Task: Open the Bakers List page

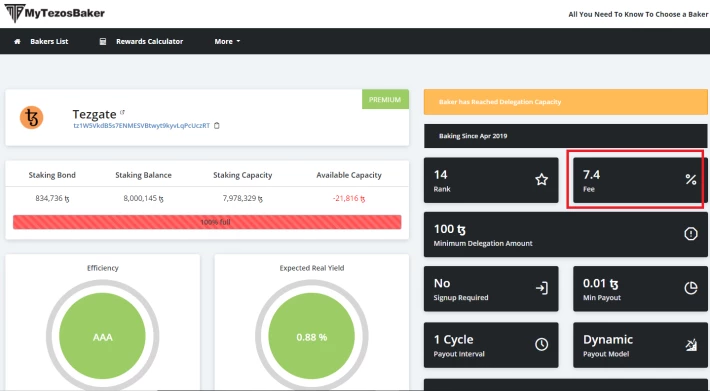Action: click(x=49, y=41)
